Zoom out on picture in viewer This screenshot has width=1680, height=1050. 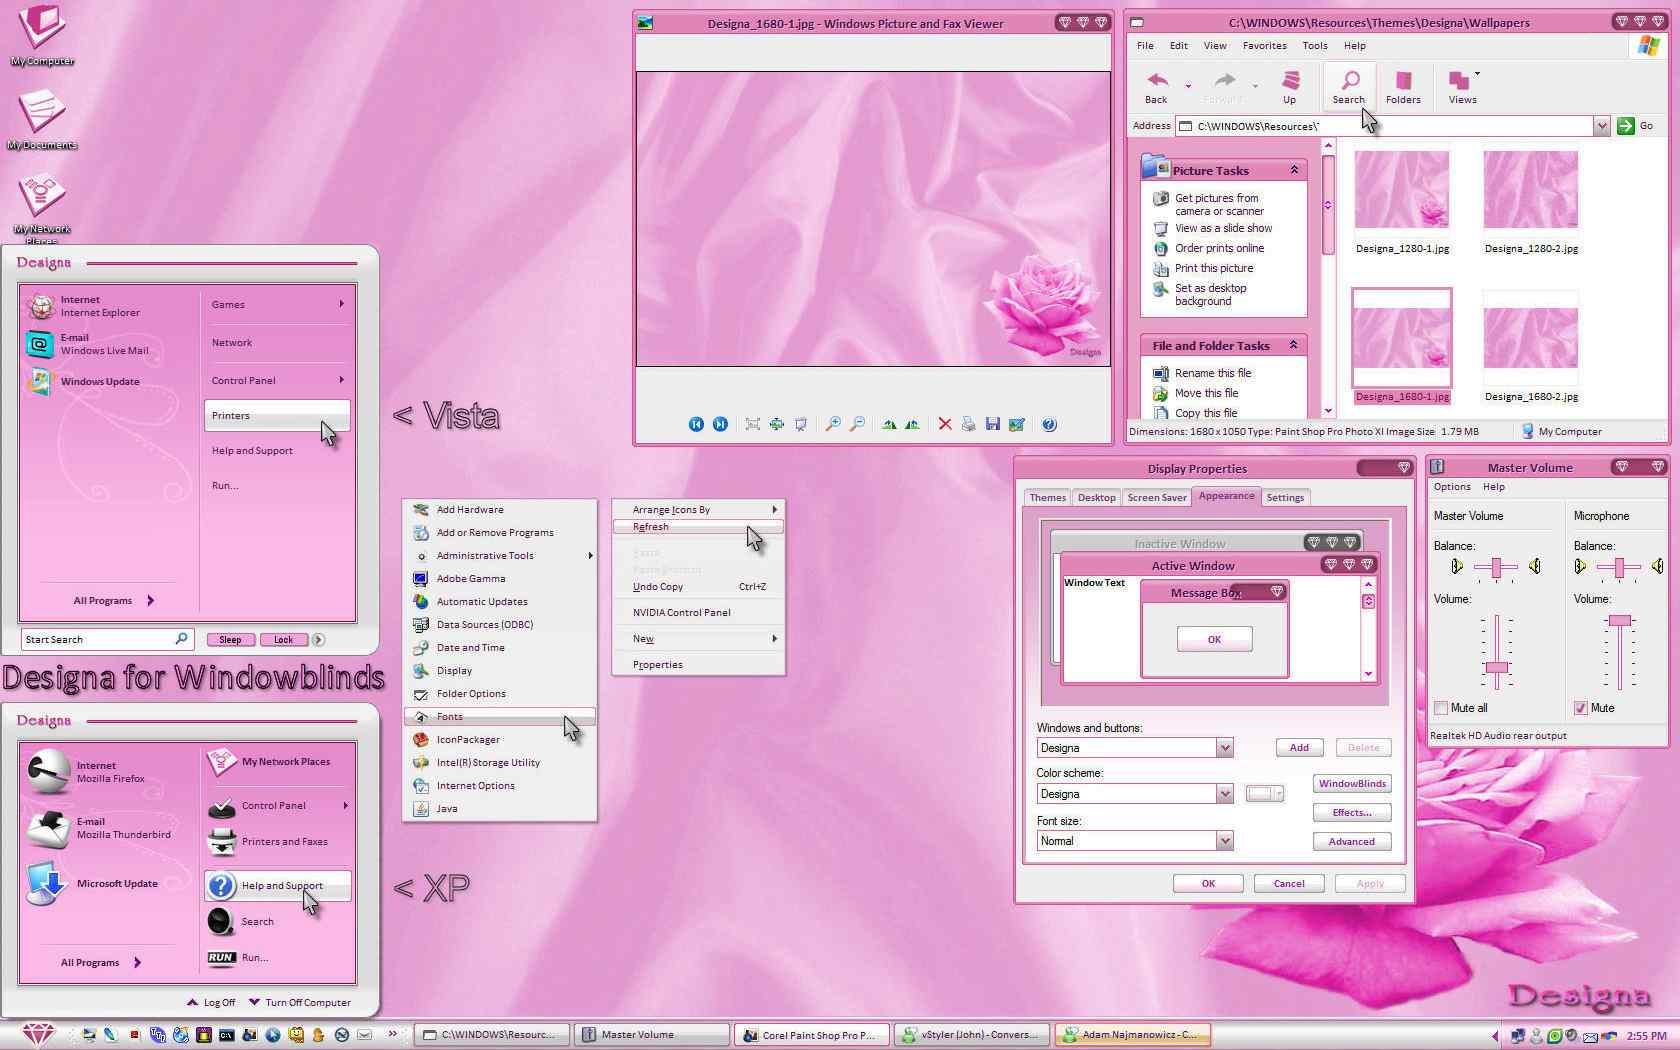point(857,424)
